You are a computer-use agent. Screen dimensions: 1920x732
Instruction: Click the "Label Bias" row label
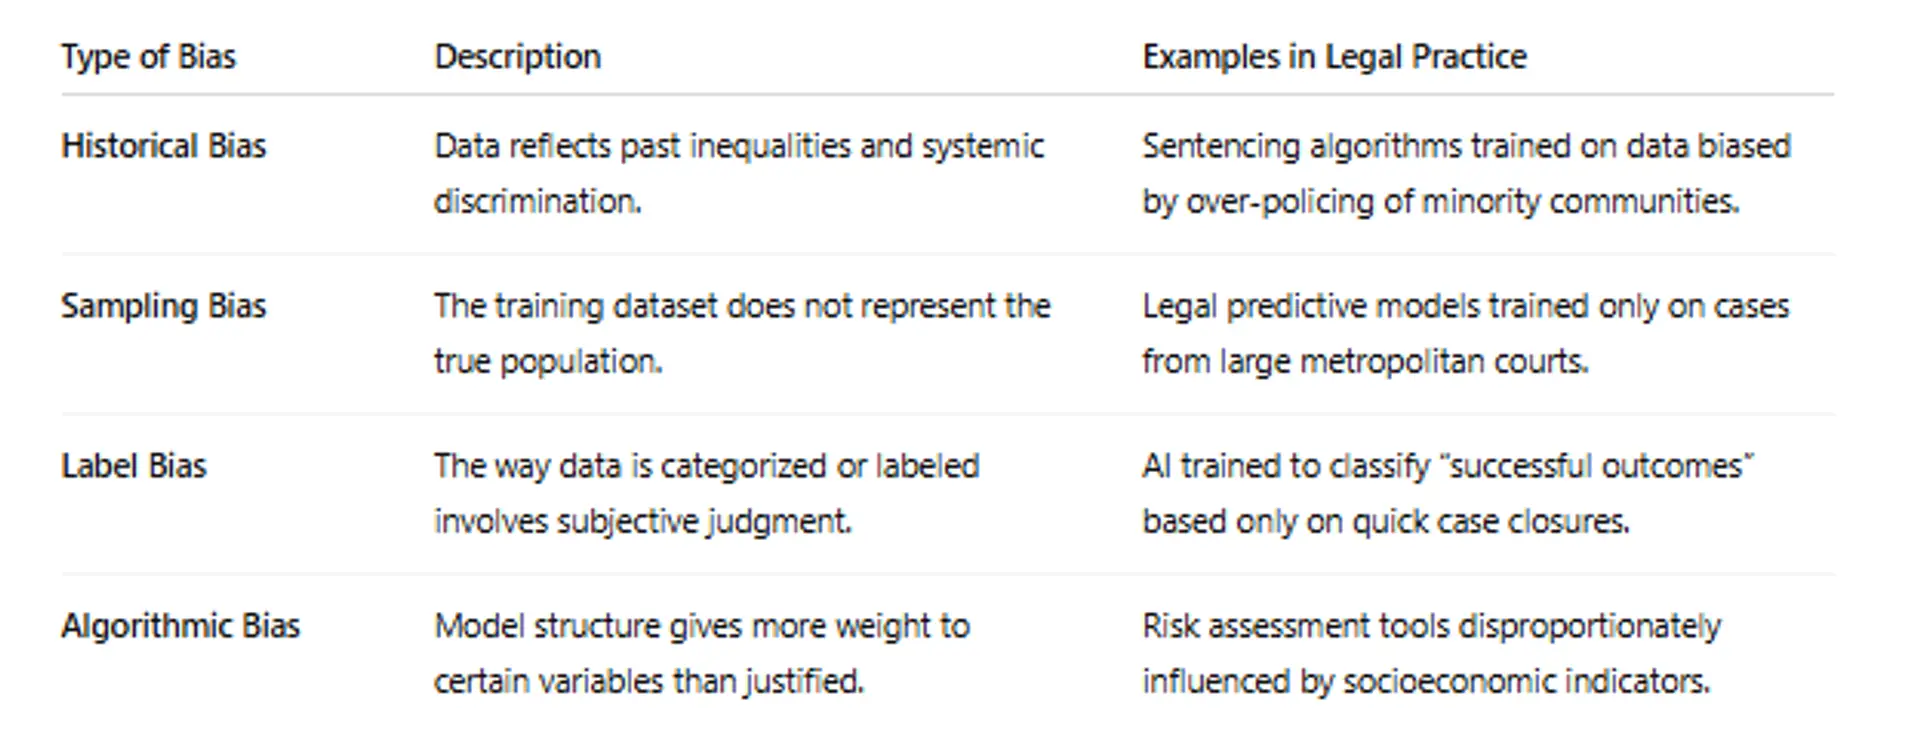click(133, 466)
